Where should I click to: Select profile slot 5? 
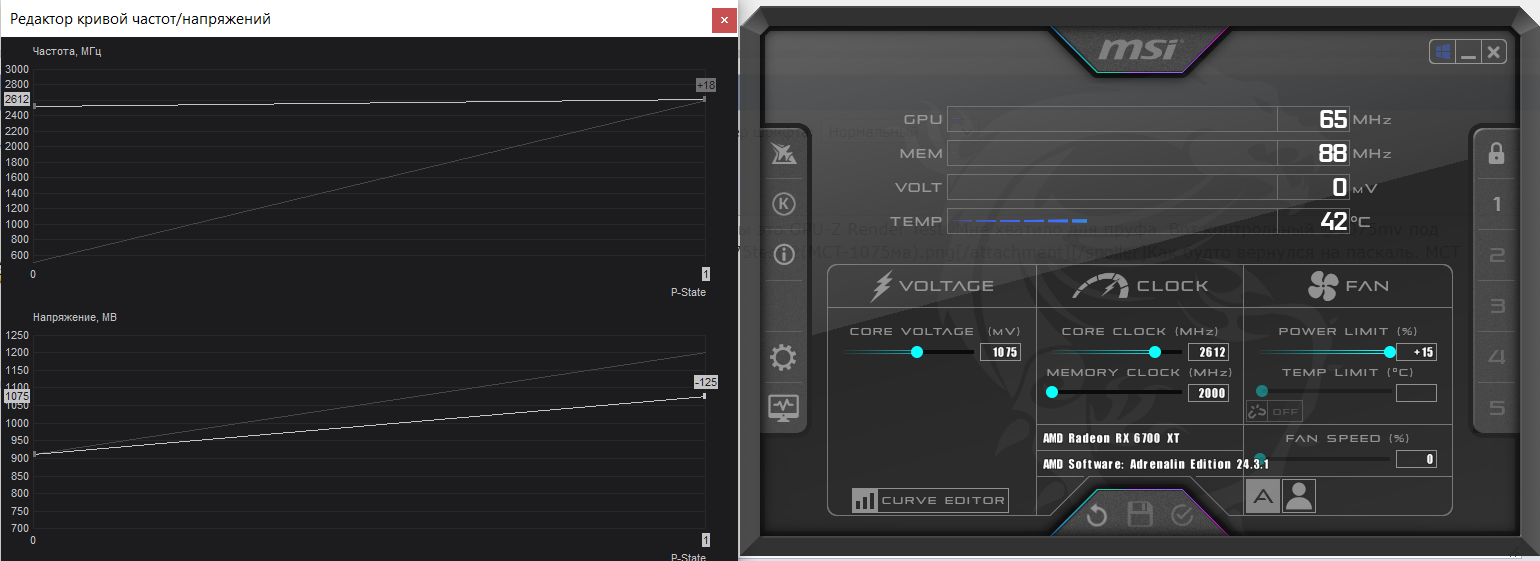[x=1496, y=408]
